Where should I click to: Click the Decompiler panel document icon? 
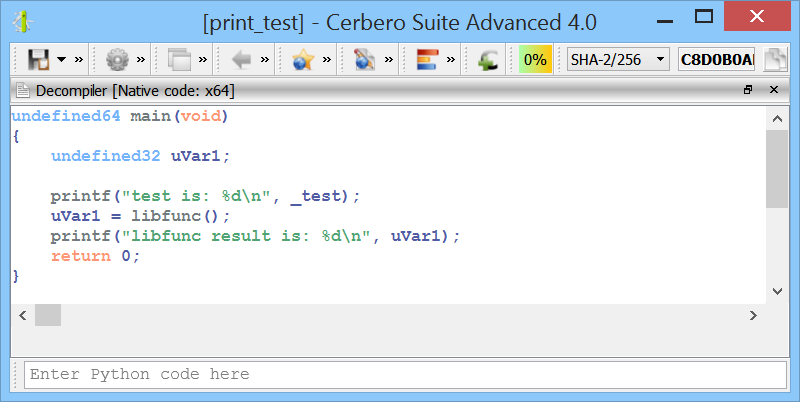[22, 91]
